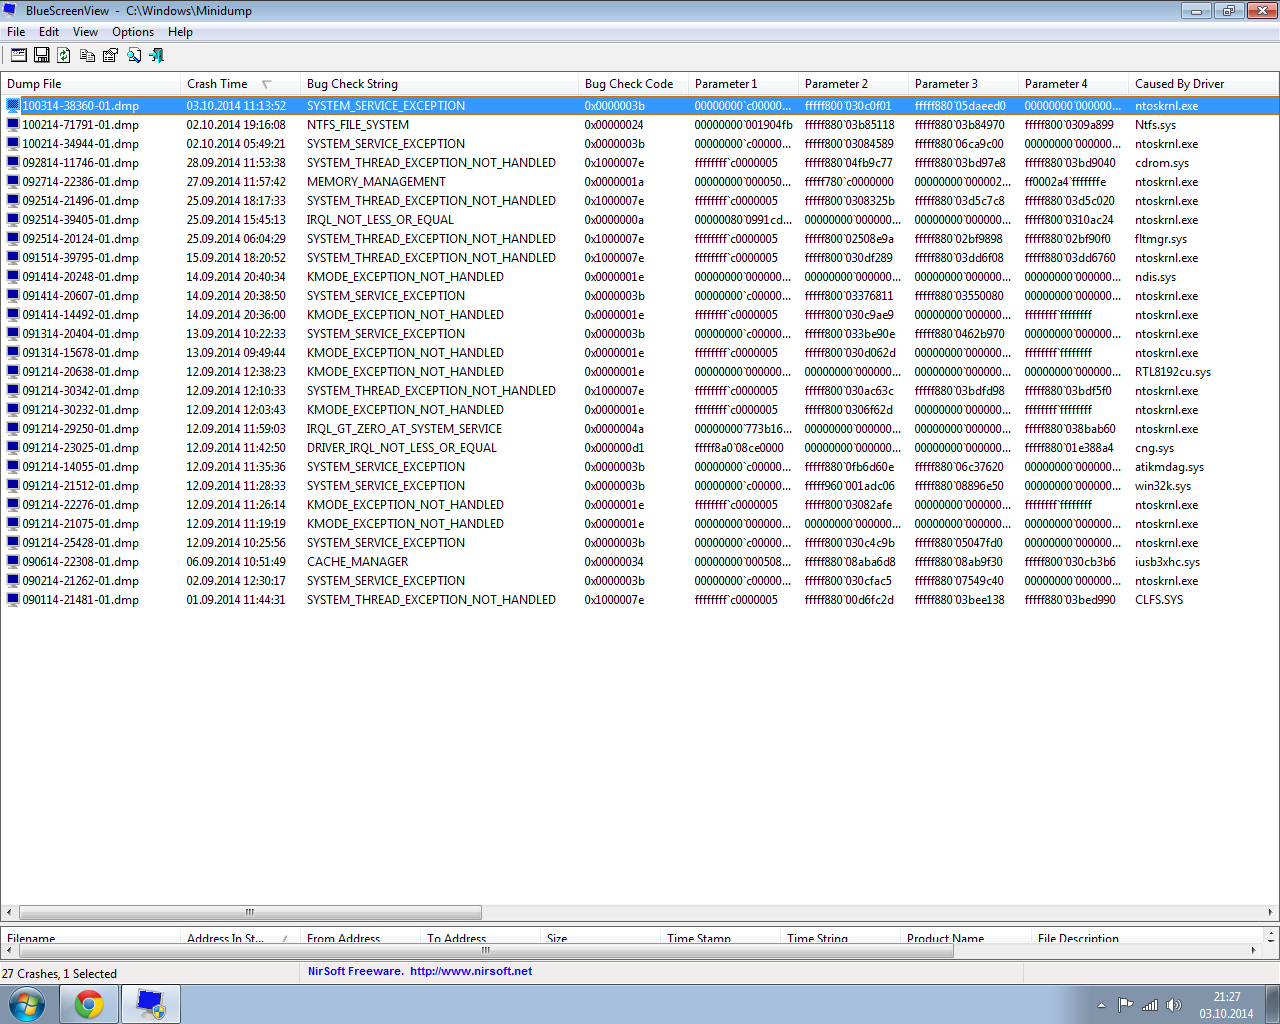Viewport: 1280px width, 1024px height.
Task: Click crash time 06.09.2014 10:51:49
Action: click(x=236, y=562)
